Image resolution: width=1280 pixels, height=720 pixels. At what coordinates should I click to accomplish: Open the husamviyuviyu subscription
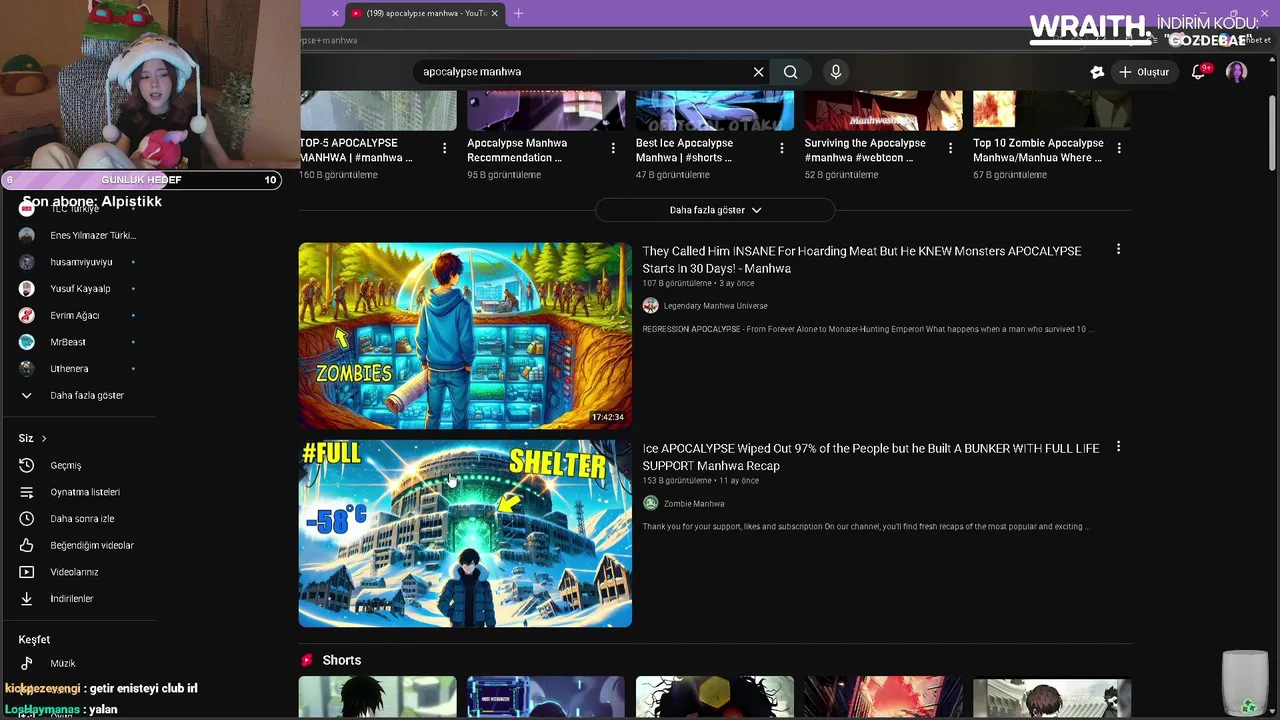[79, 262]
